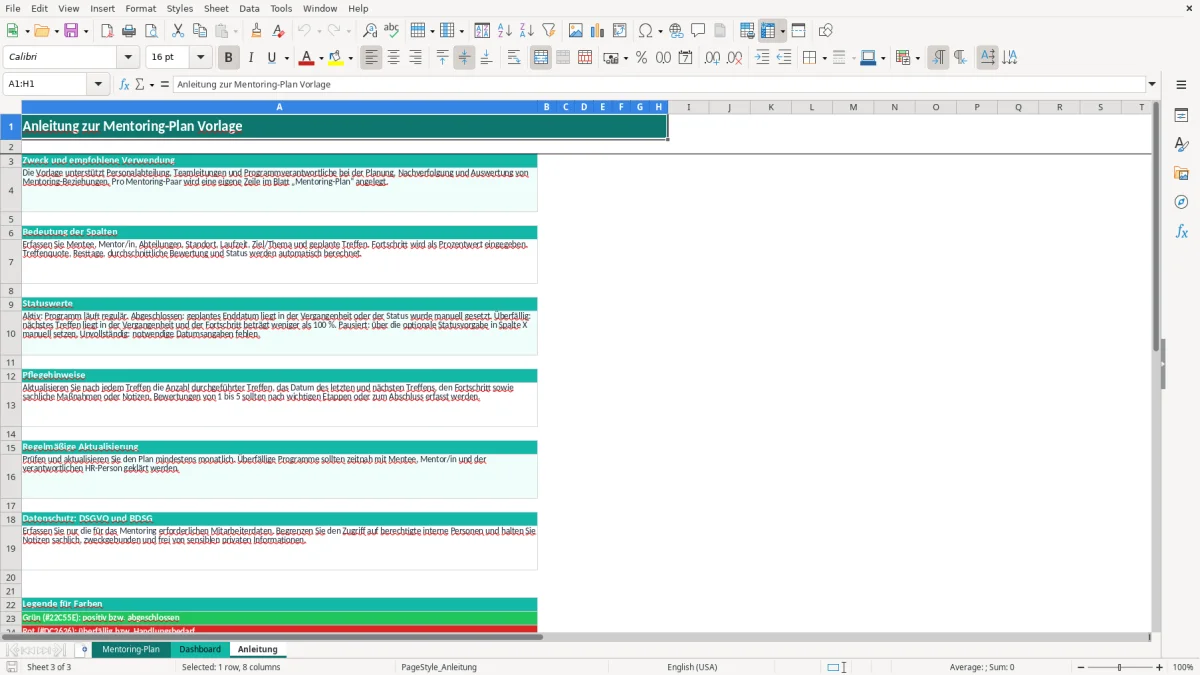Screen dimensions: 1200x675
Task: Apply the font color red swatch
Action: coord(306,58)
